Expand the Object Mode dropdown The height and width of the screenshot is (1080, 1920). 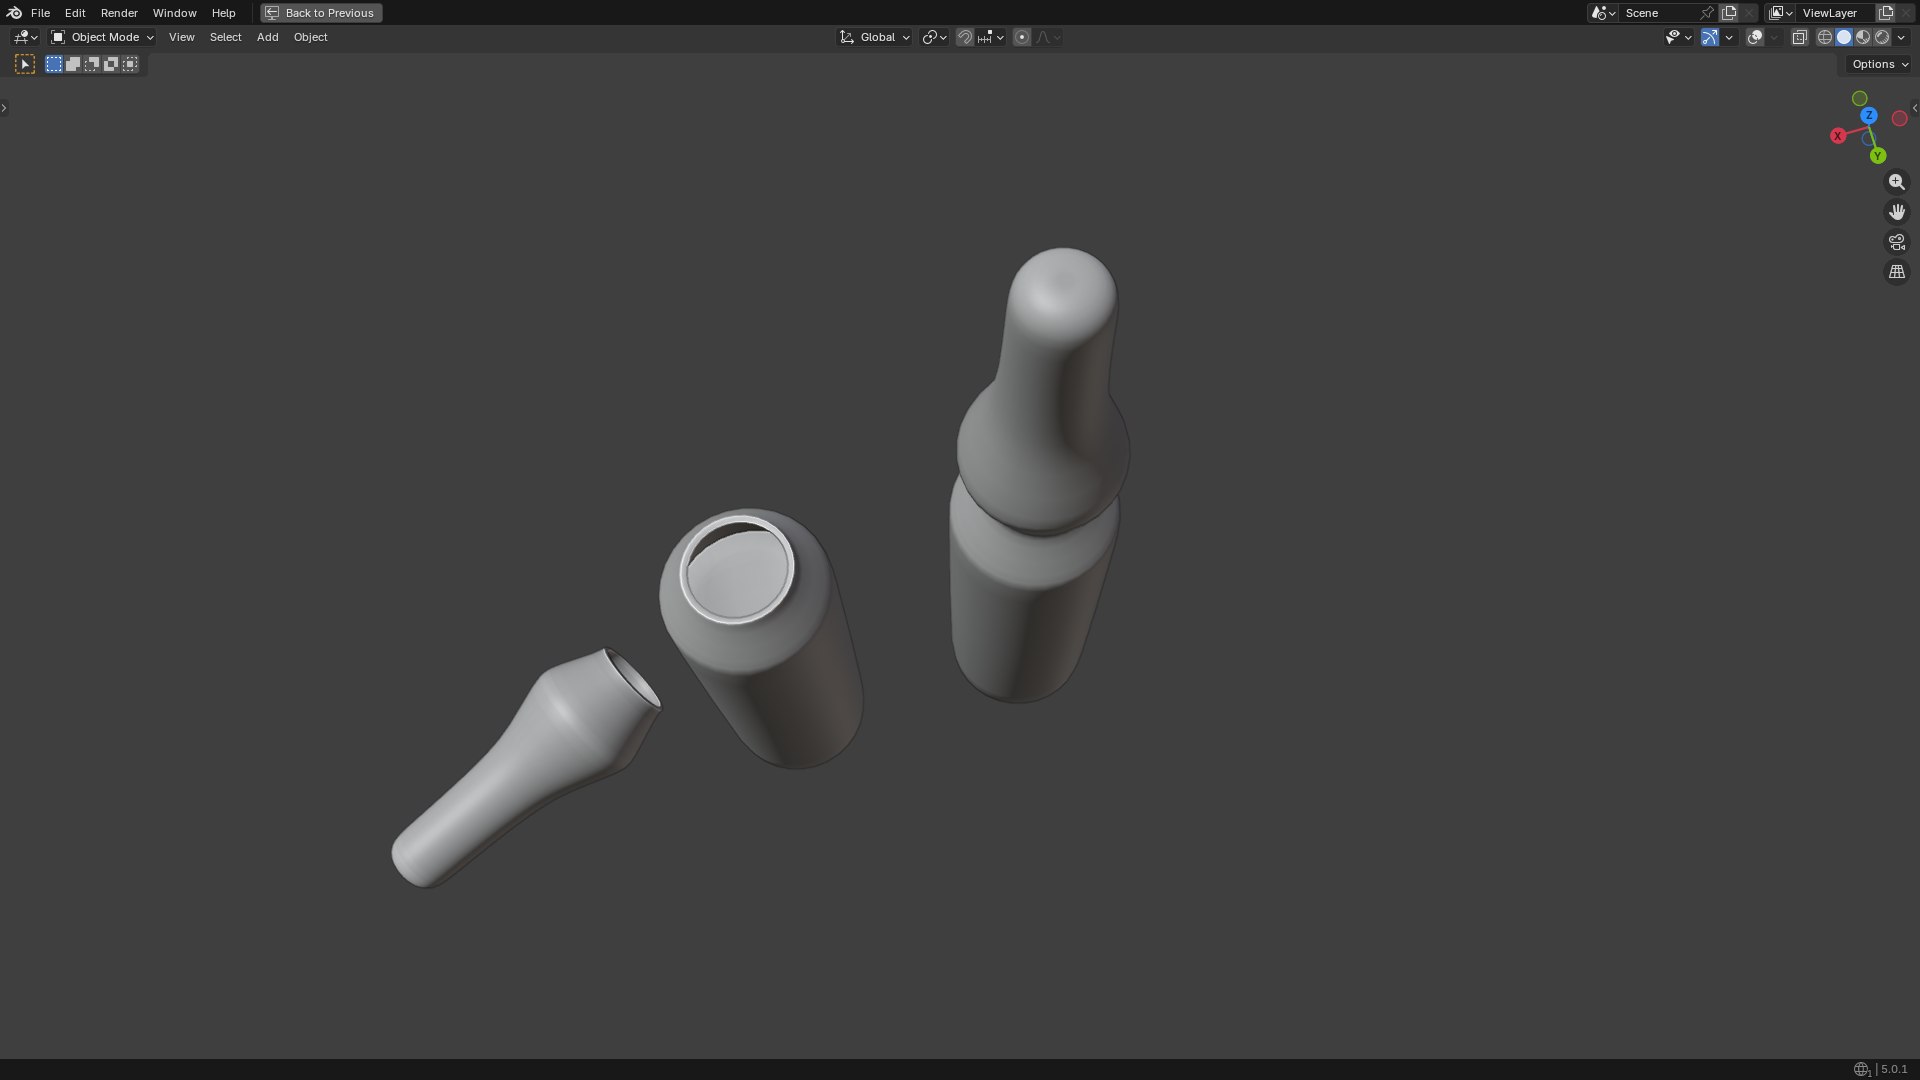[102, 37]
